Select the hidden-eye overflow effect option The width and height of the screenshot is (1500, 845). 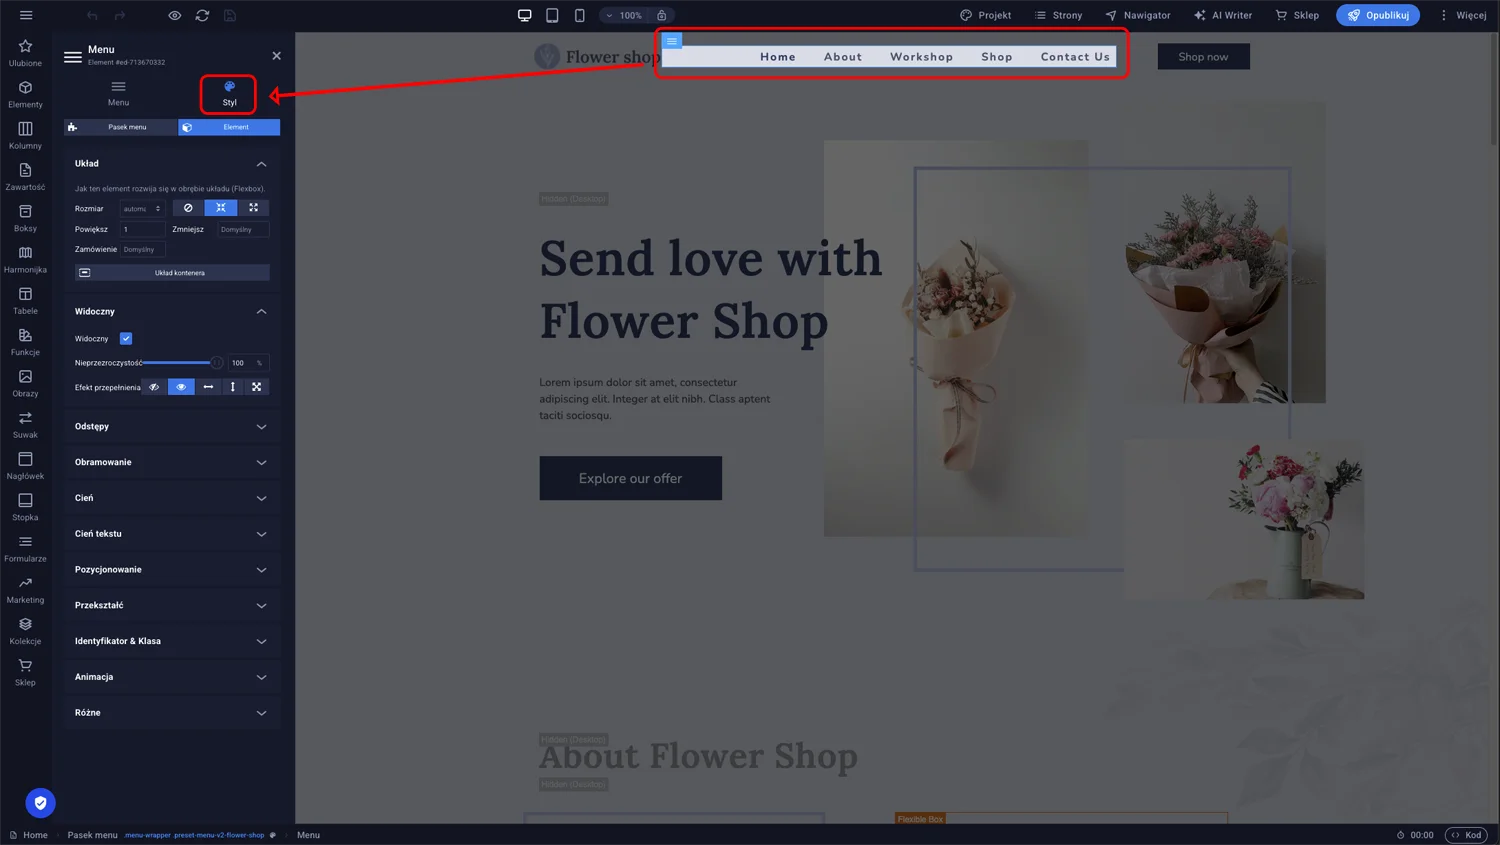153,387
